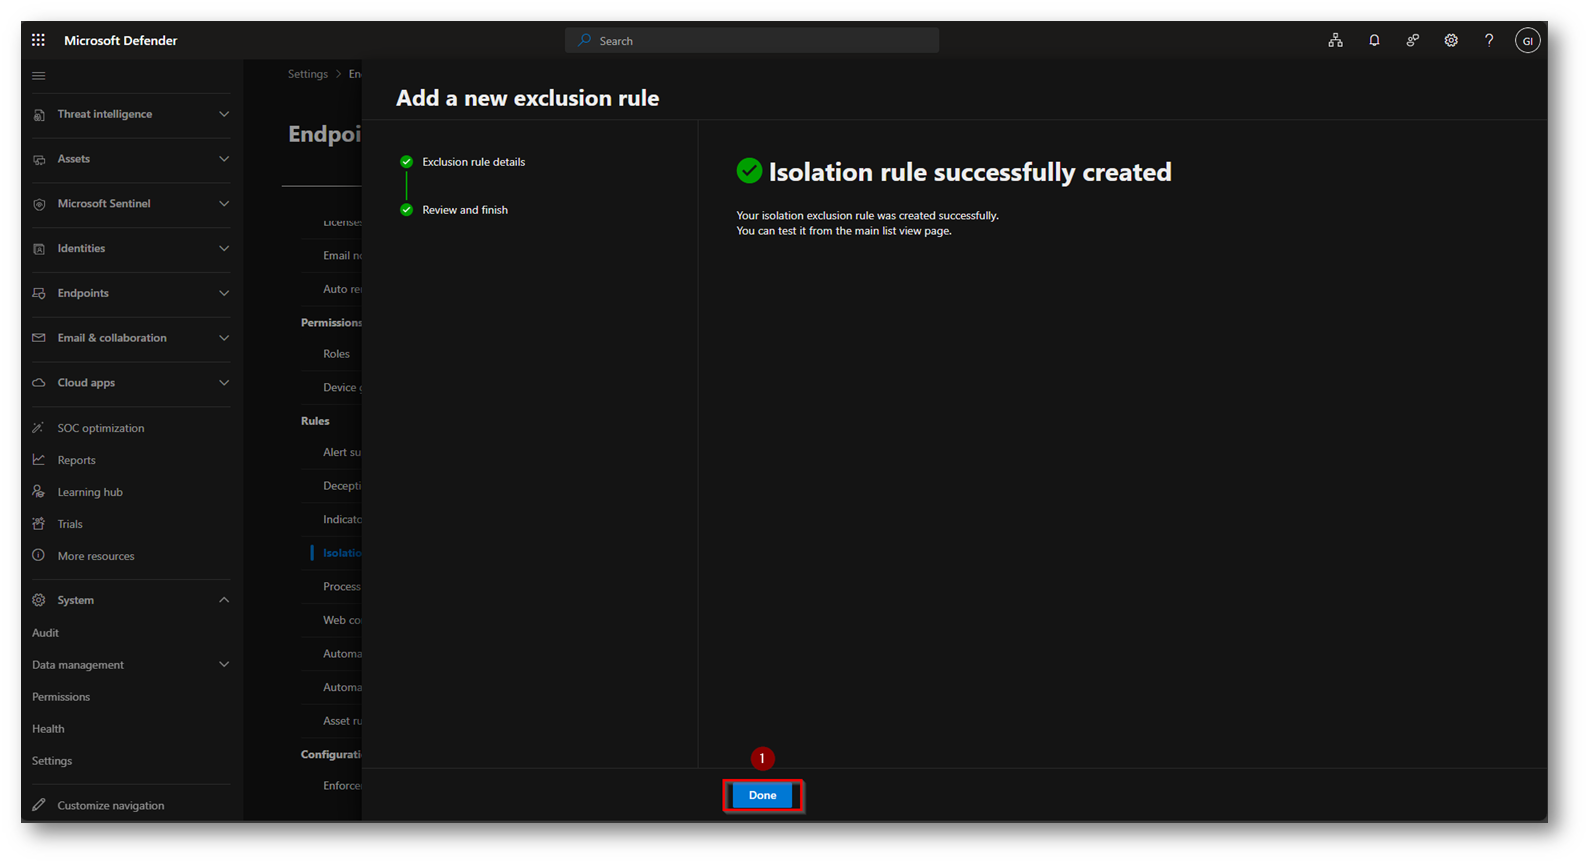1590x865 pixels.
Task: Click the Done button
Action: 762,796
